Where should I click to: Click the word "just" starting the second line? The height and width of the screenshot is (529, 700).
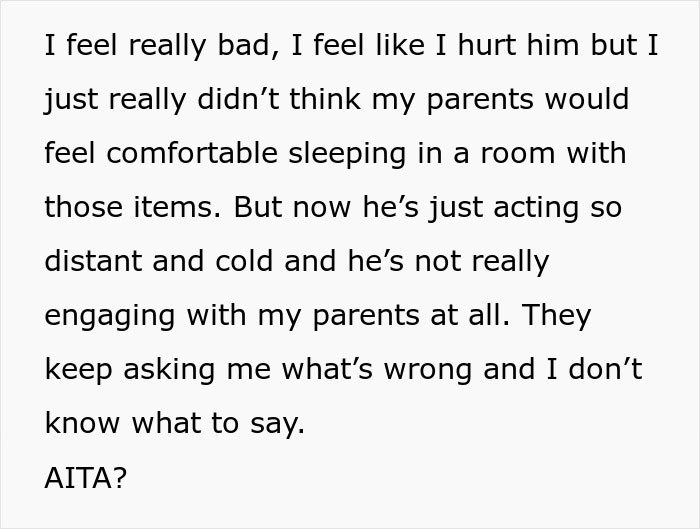[x=69, y=100]
